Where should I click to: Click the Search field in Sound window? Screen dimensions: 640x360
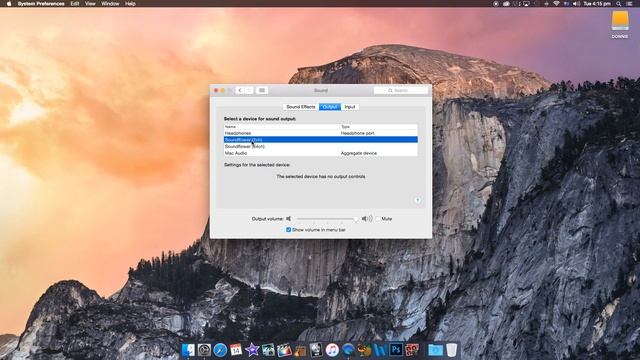pyautogui.click(x=401, y=90)
